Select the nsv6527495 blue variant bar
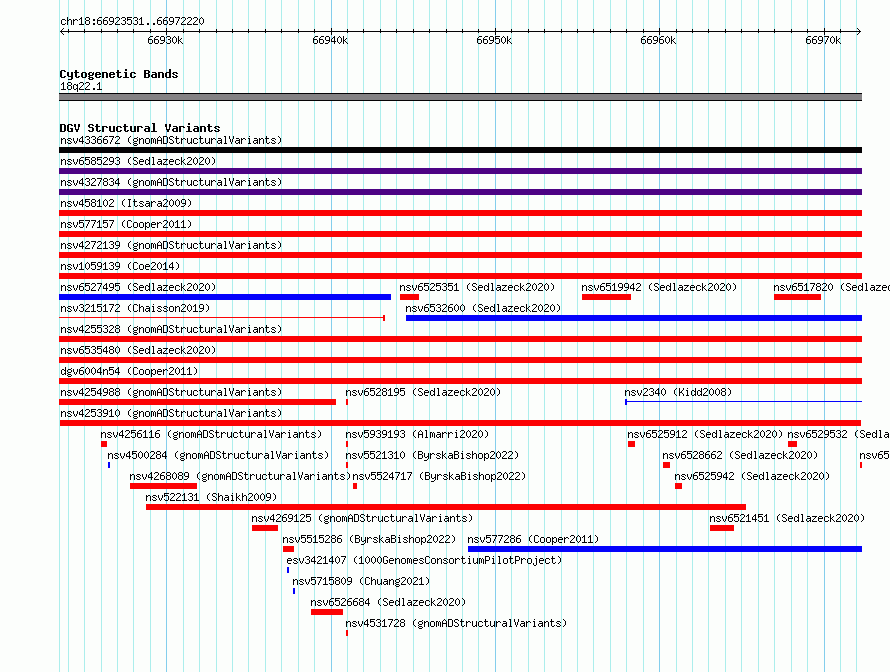Screen dimensions: 890x672 point(225,297)
